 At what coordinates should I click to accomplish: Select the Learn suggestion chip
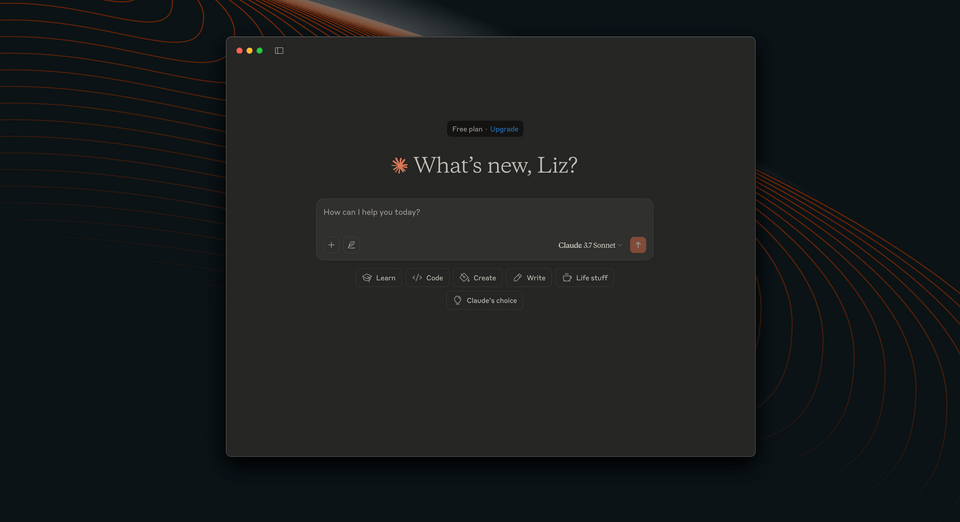coord(378,278)
